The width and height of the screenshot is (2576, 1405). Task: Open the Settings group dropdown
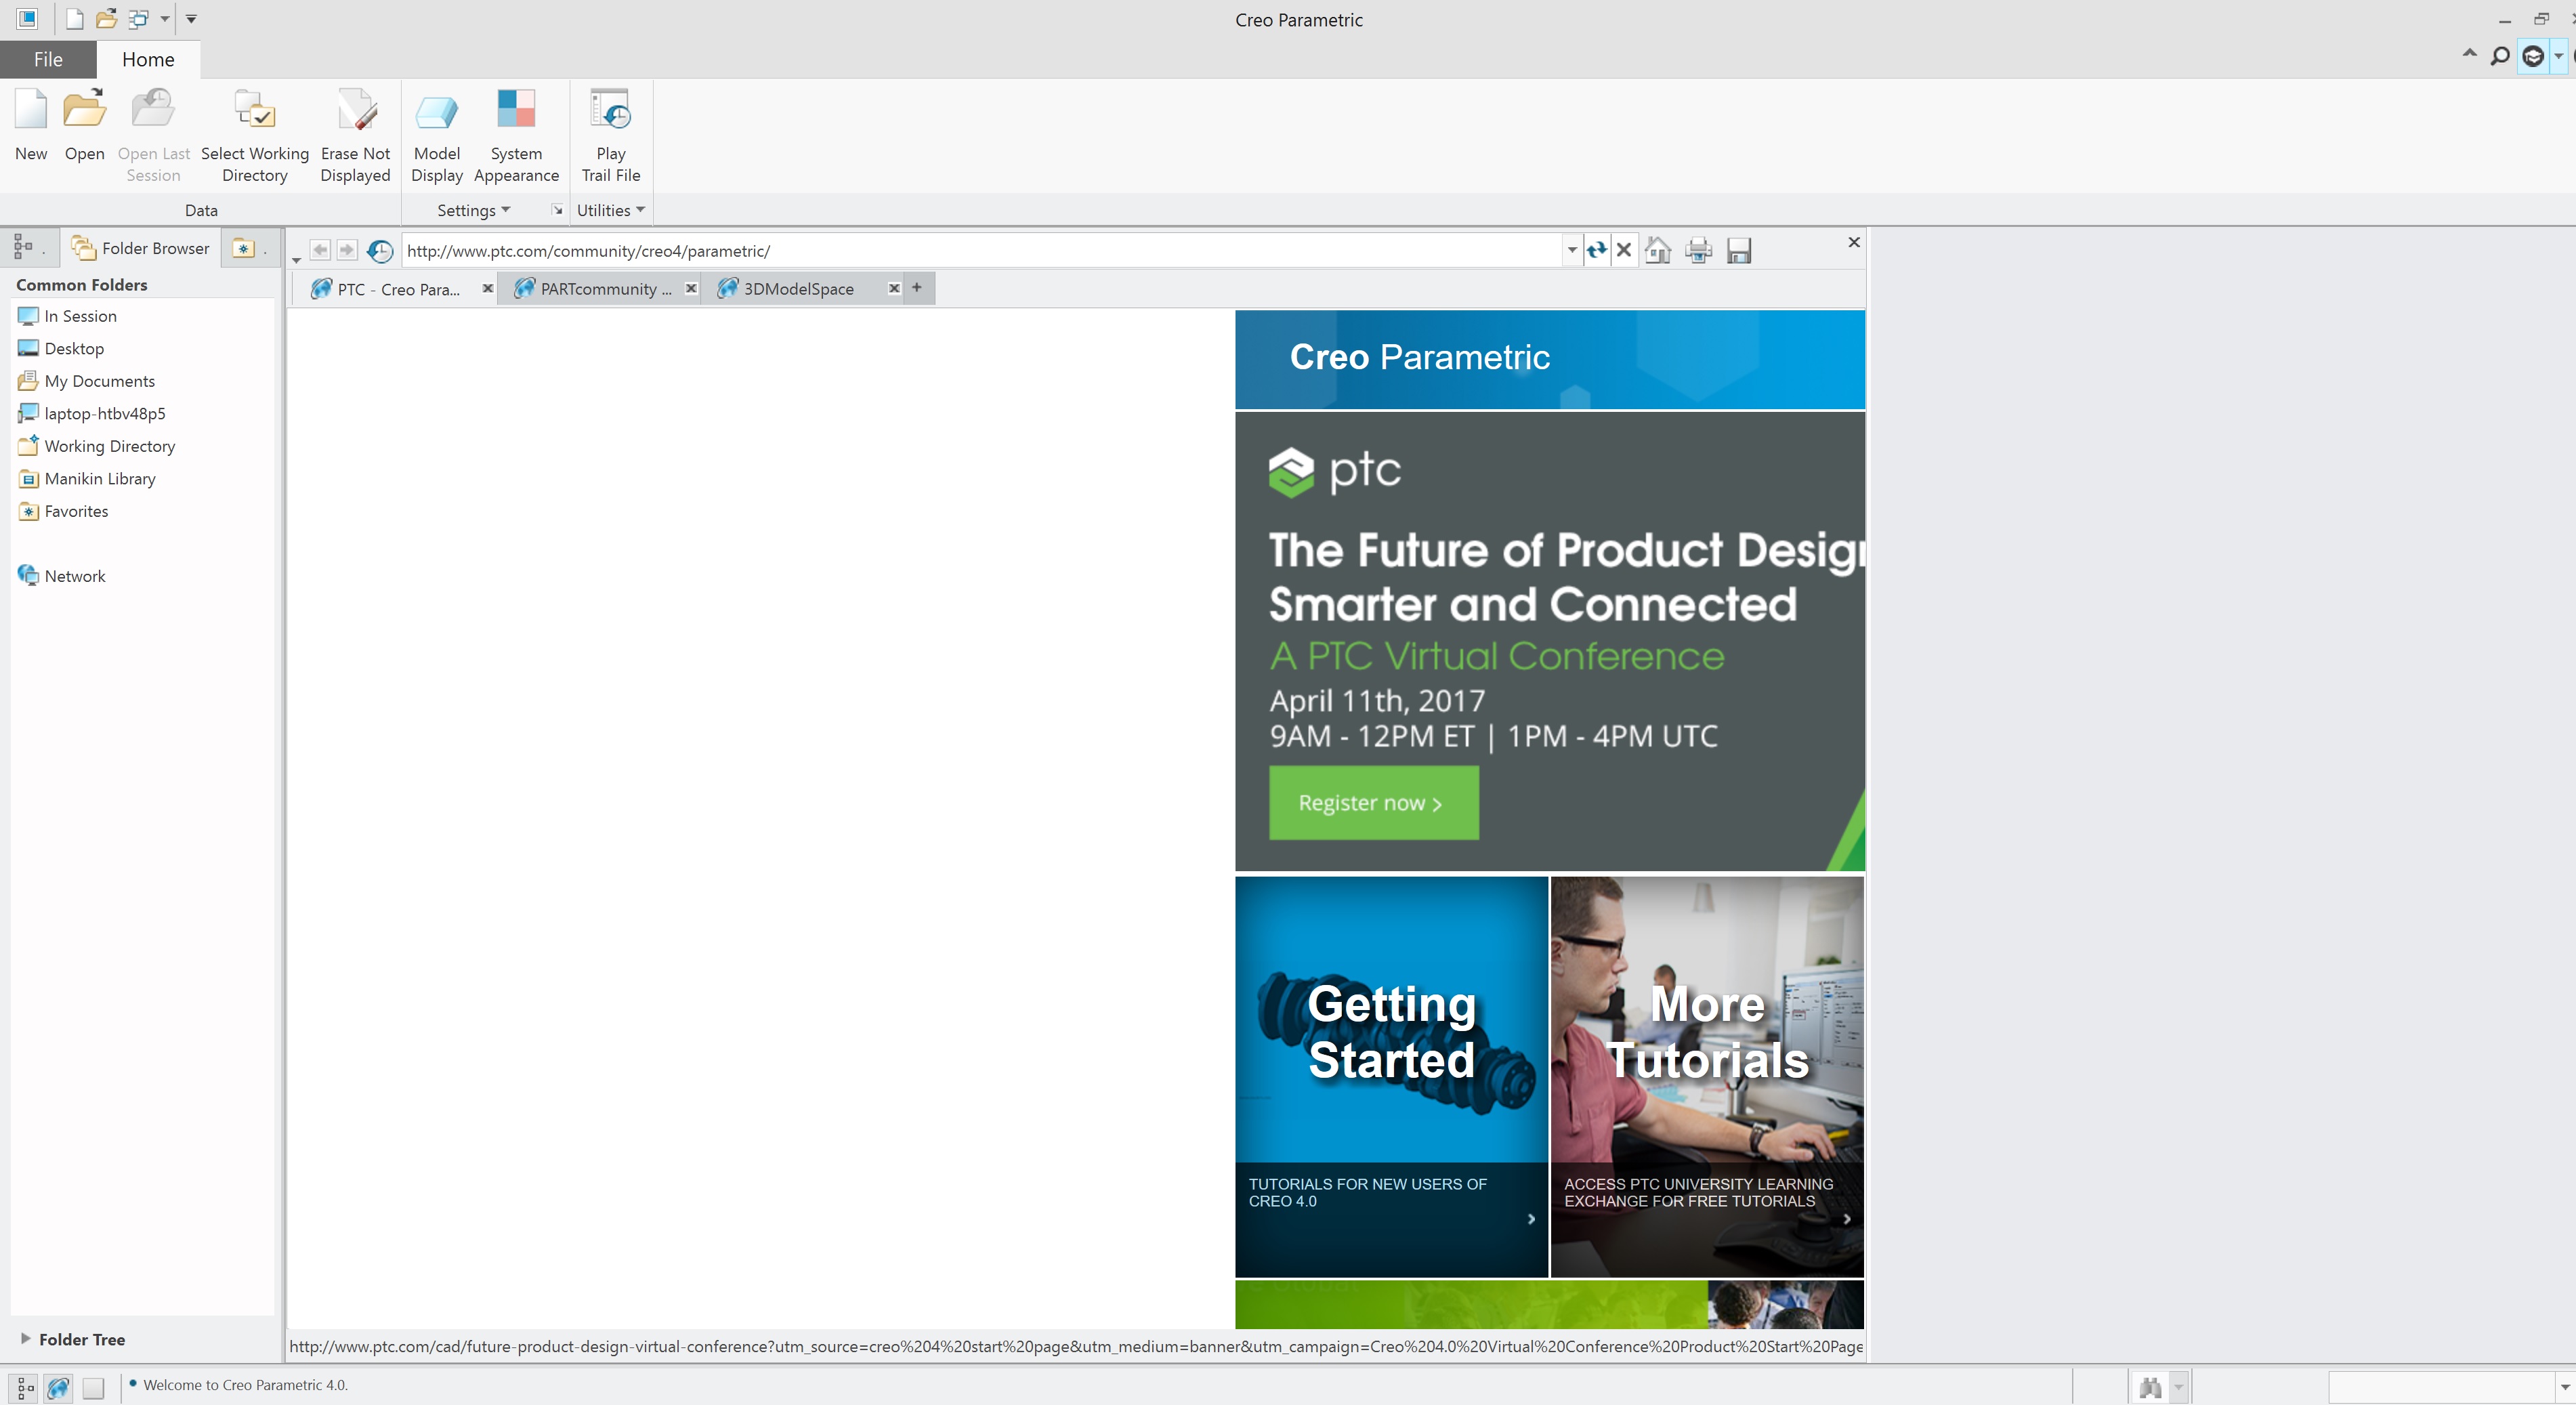point(473,210)
